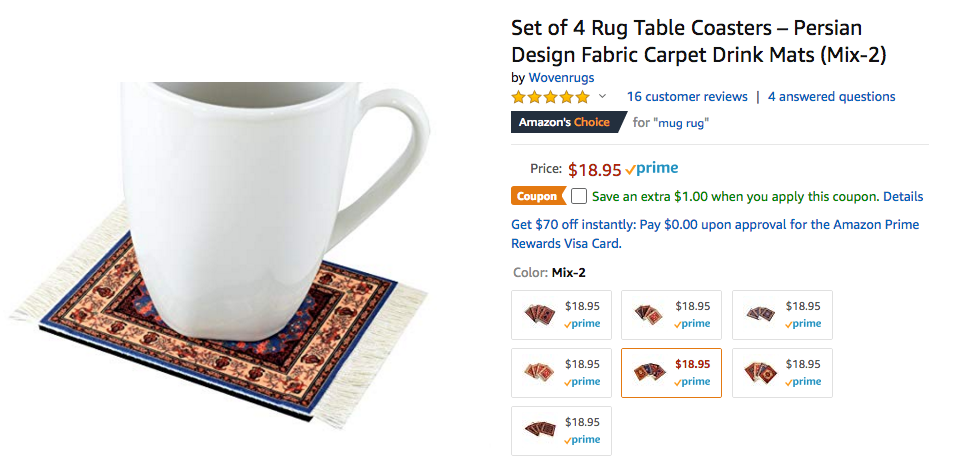Image resolution: width=955 pixels, height=468 pixels.
Task: Select the first swatch in second row
Action: (561, 373)
